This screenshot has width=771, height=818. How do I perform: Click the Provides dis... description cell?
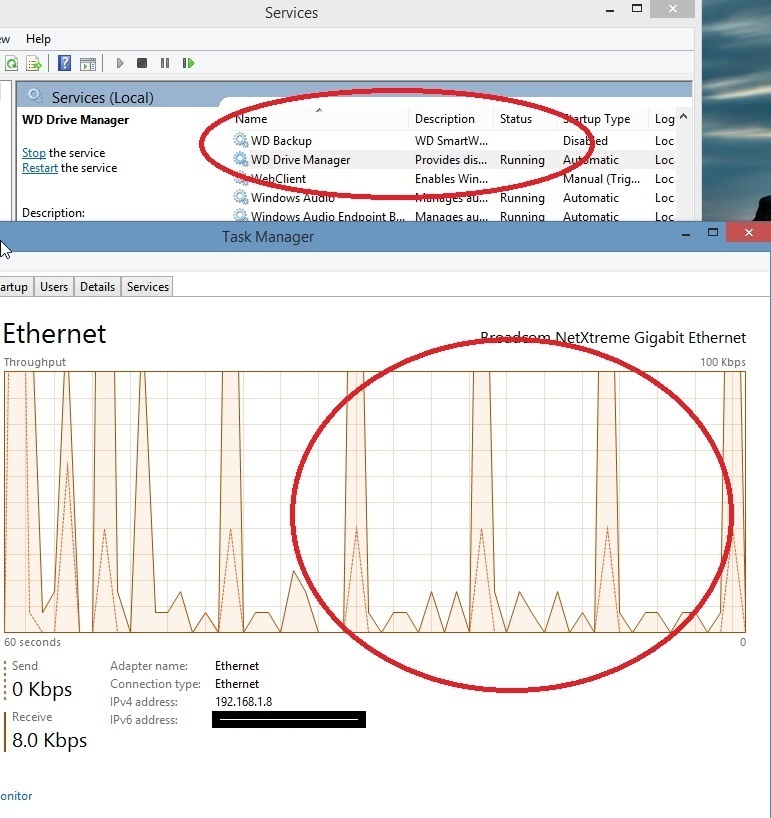451,160
